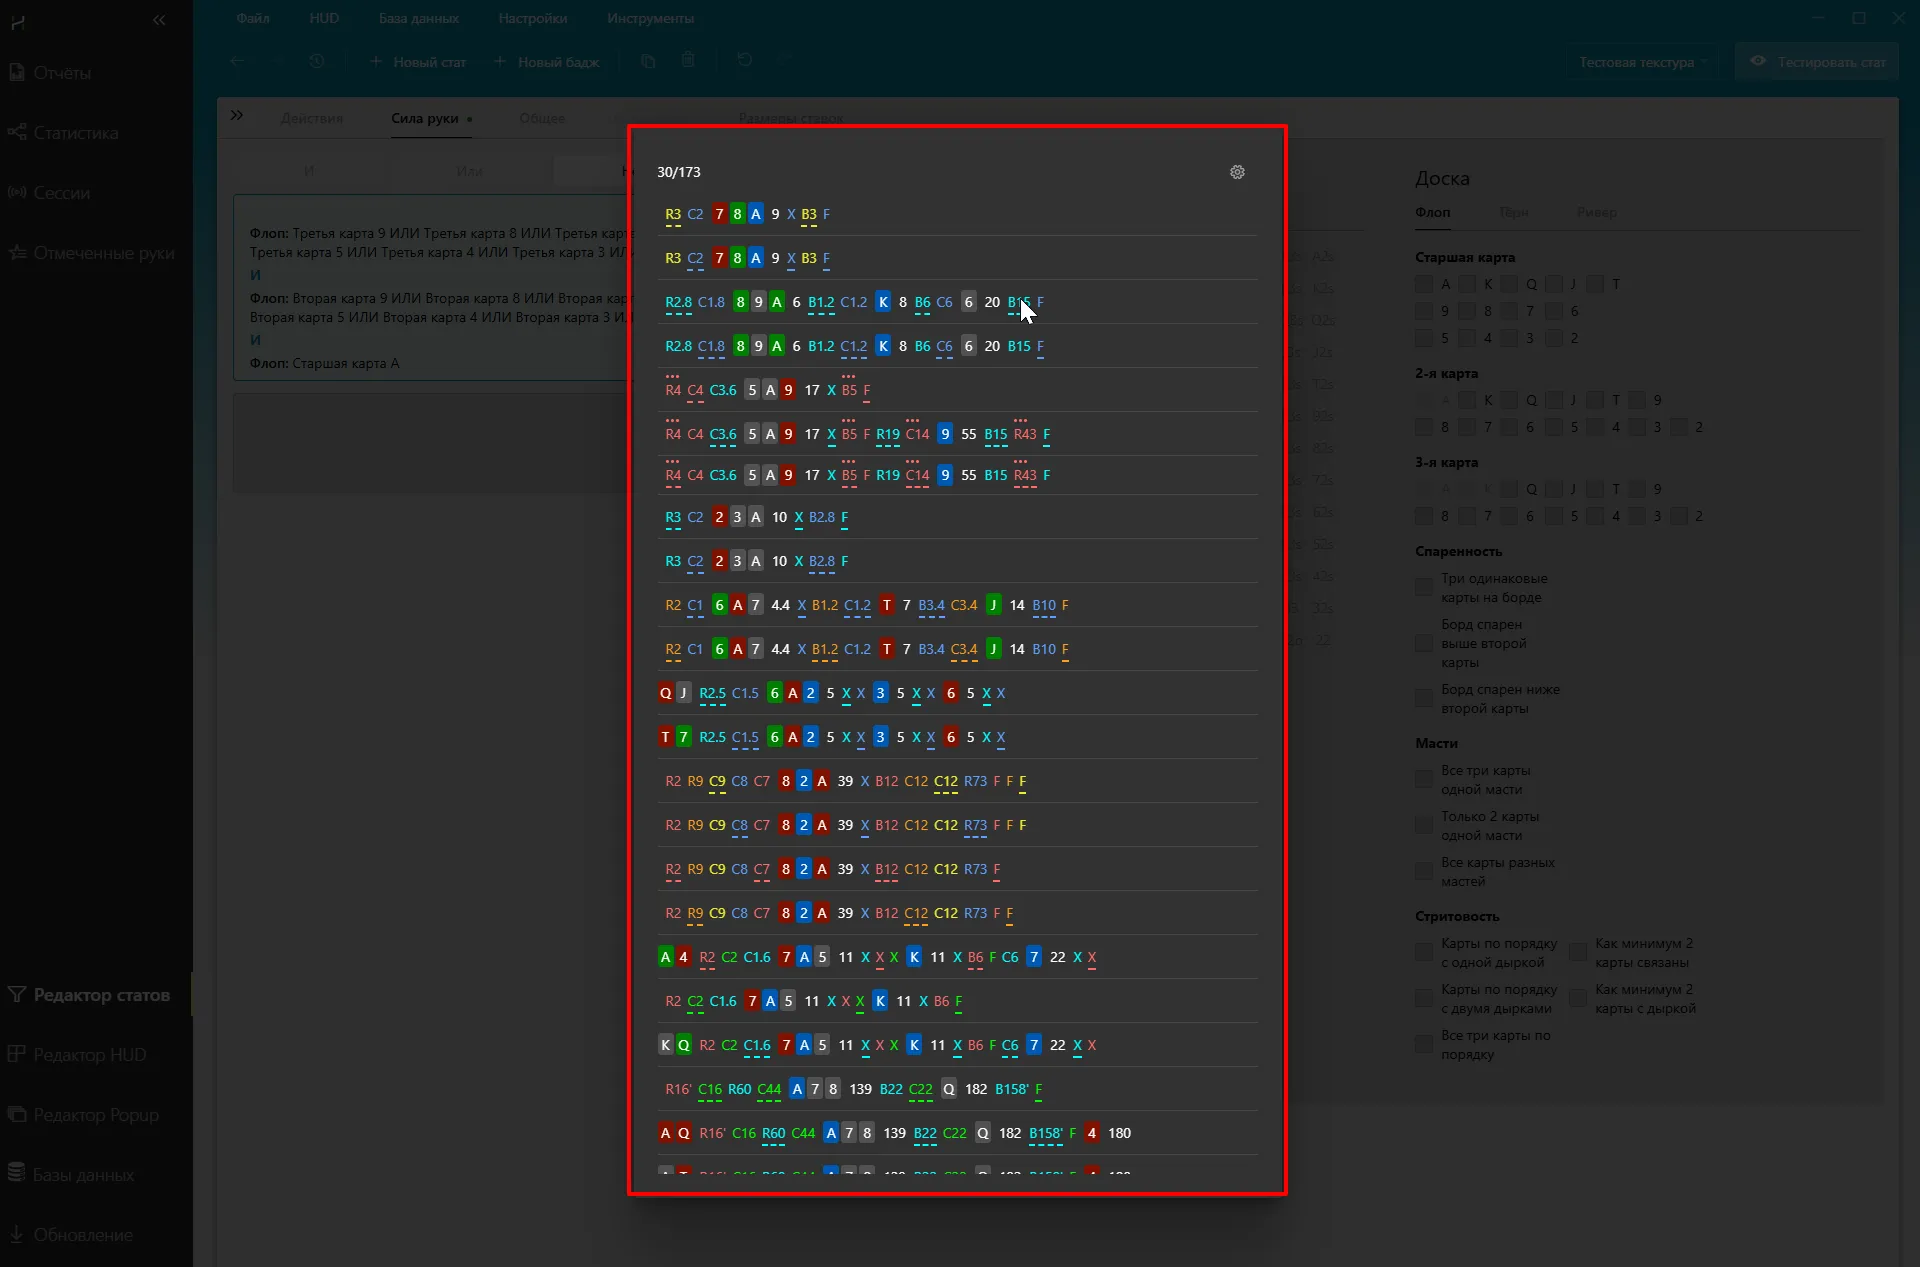The image size is (1920, 1267).
Task: Open the hand list settings gear
Action: 1237,172
